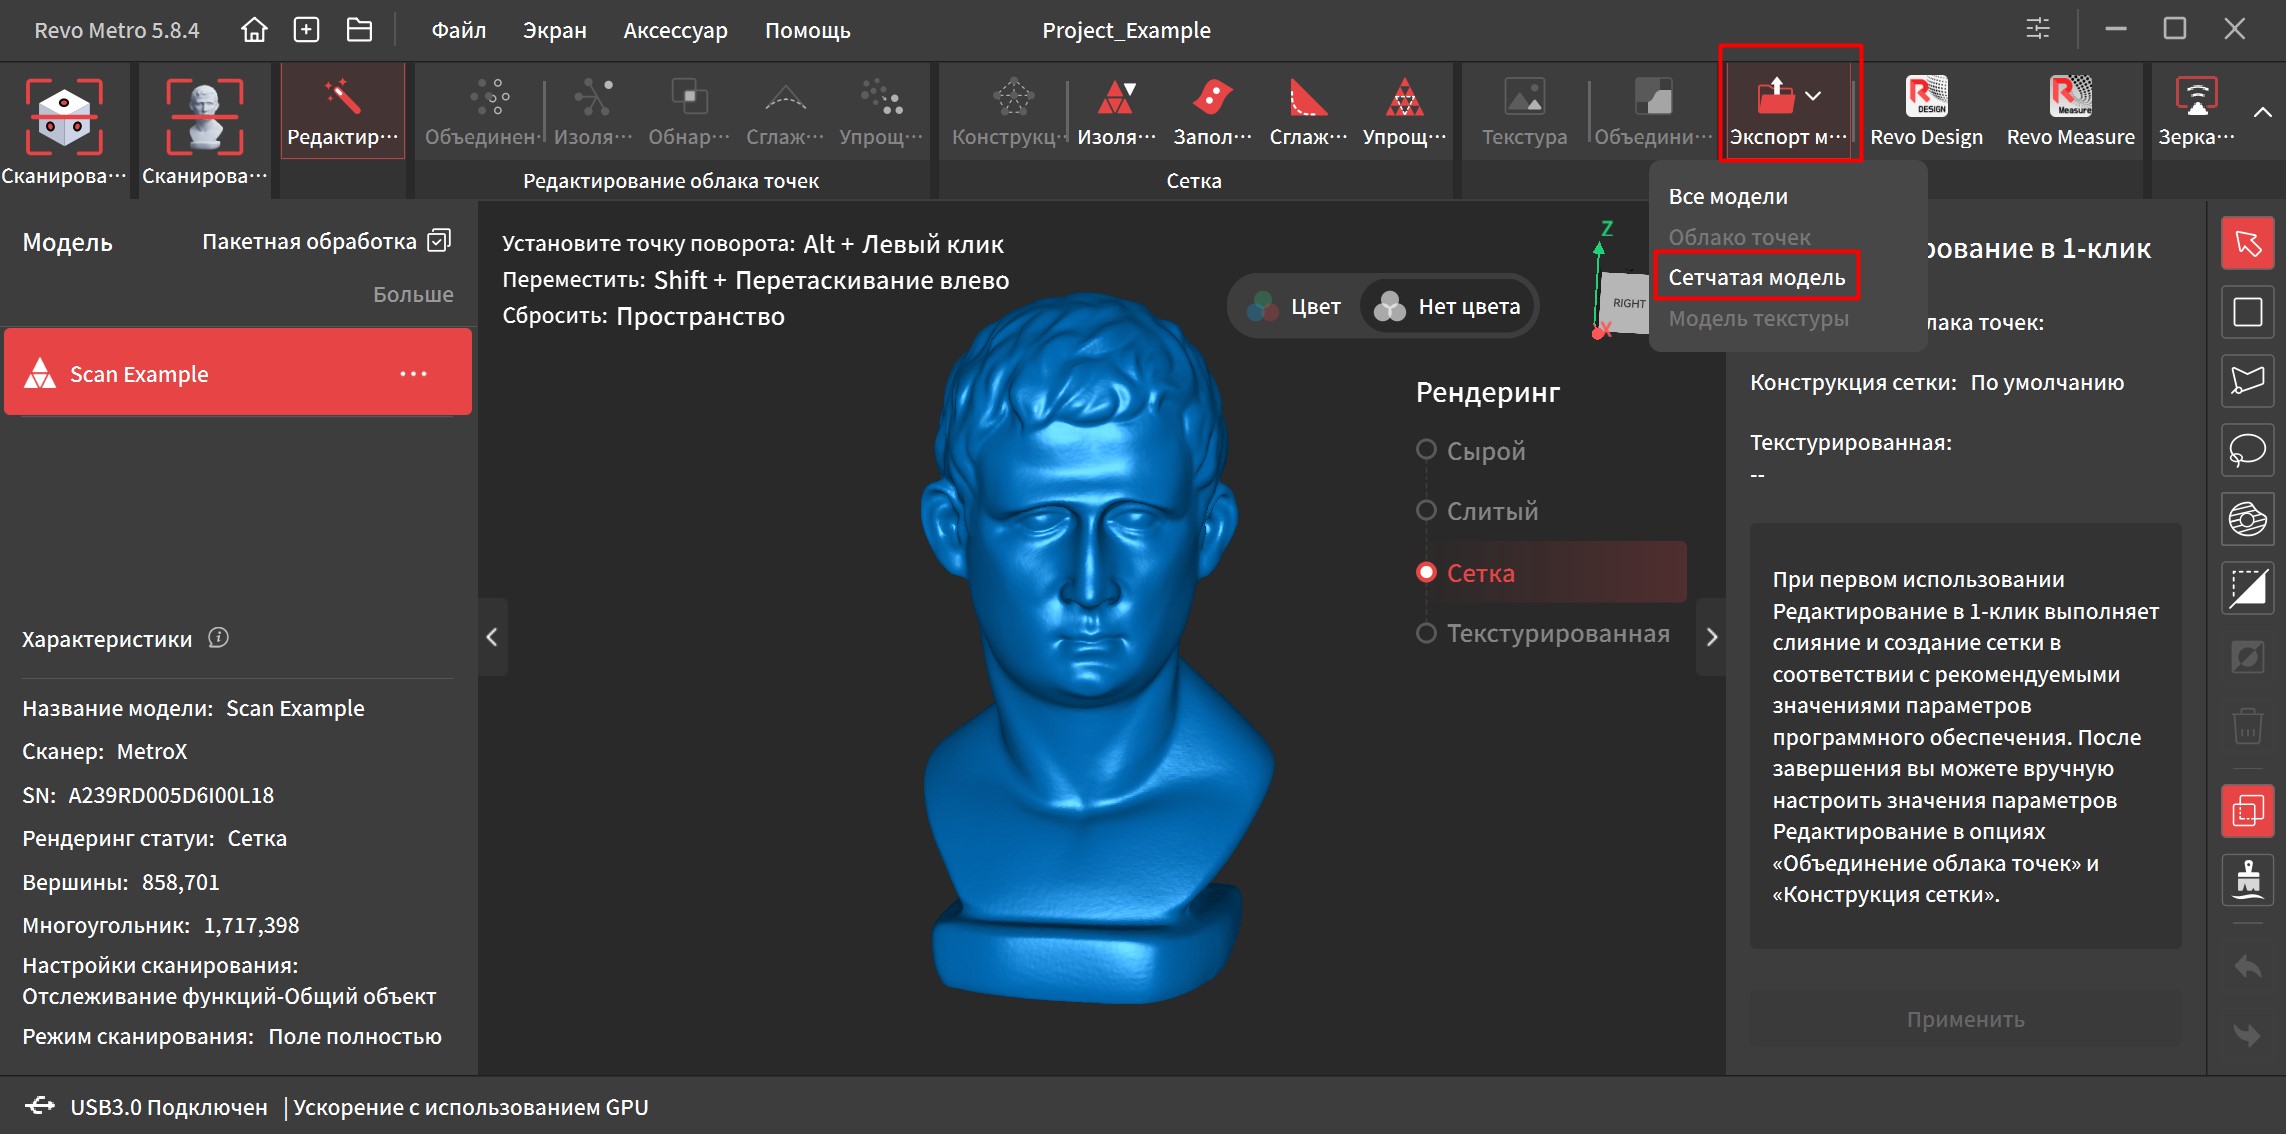Open the folder icon in title bar
This screenshot has height=1134, width=2286.
pos(359,30)
